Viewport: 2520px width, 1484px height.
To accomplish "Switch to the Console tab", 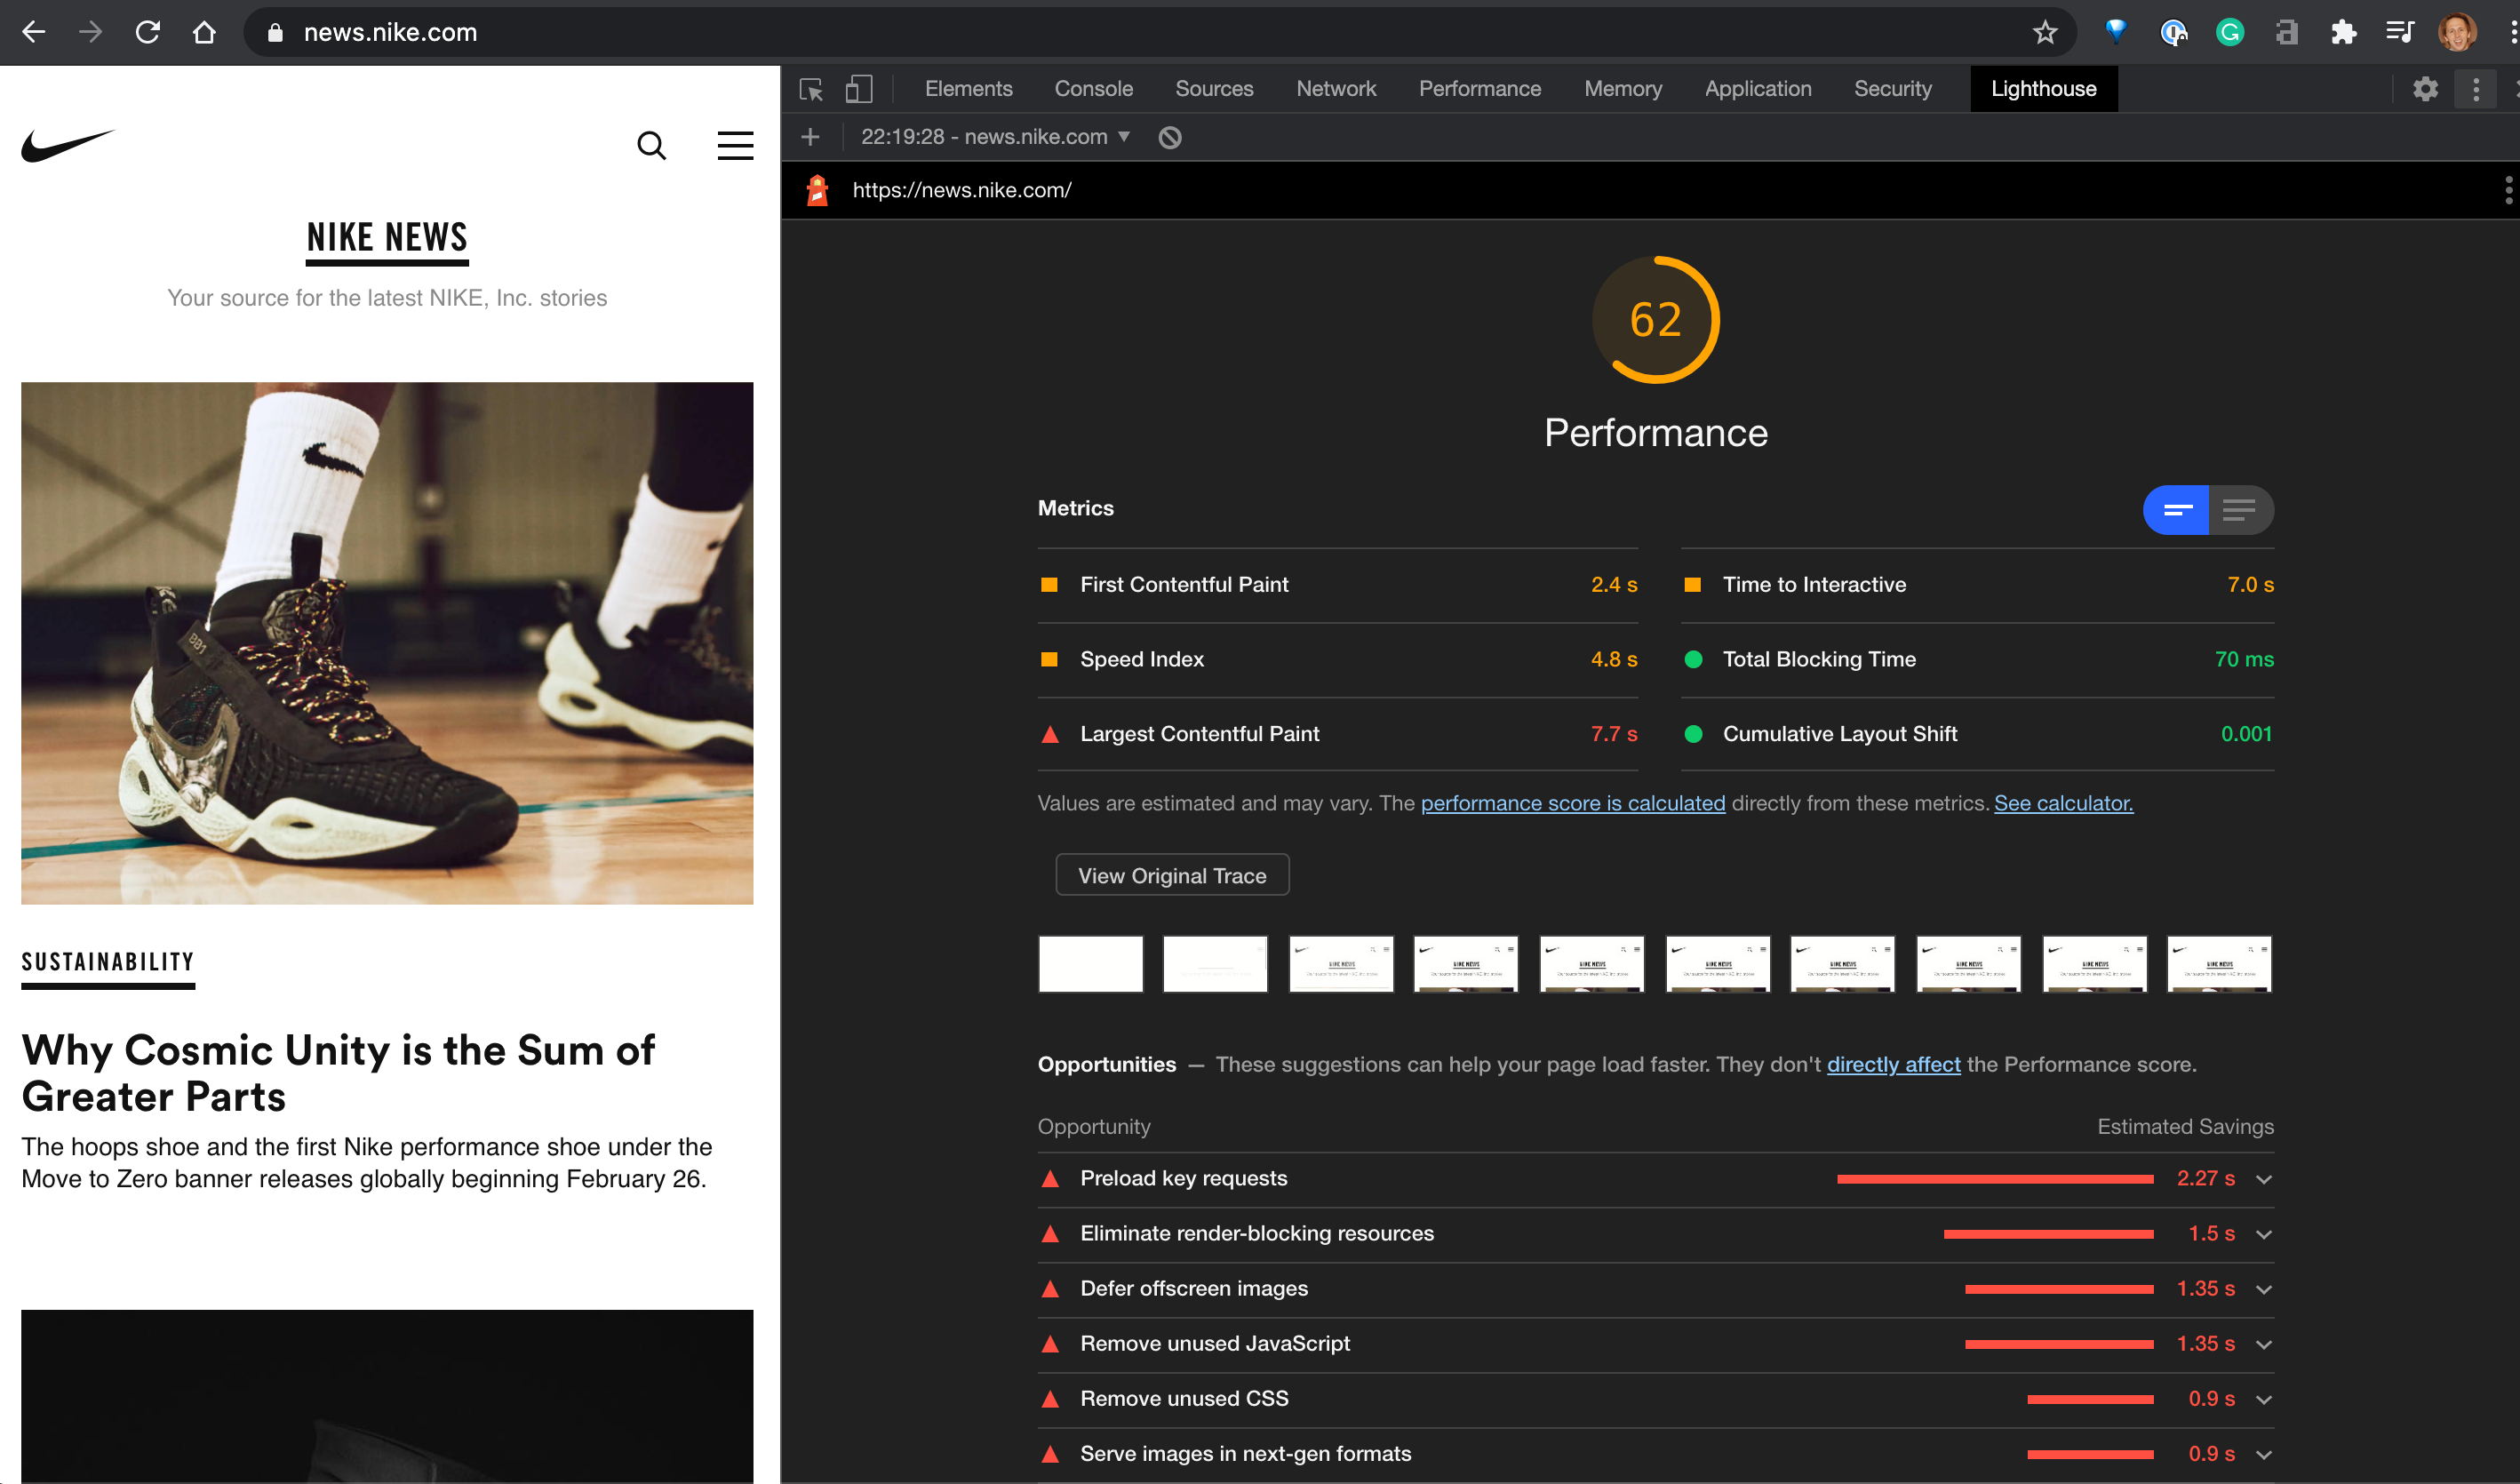I will click(1094, 89).
